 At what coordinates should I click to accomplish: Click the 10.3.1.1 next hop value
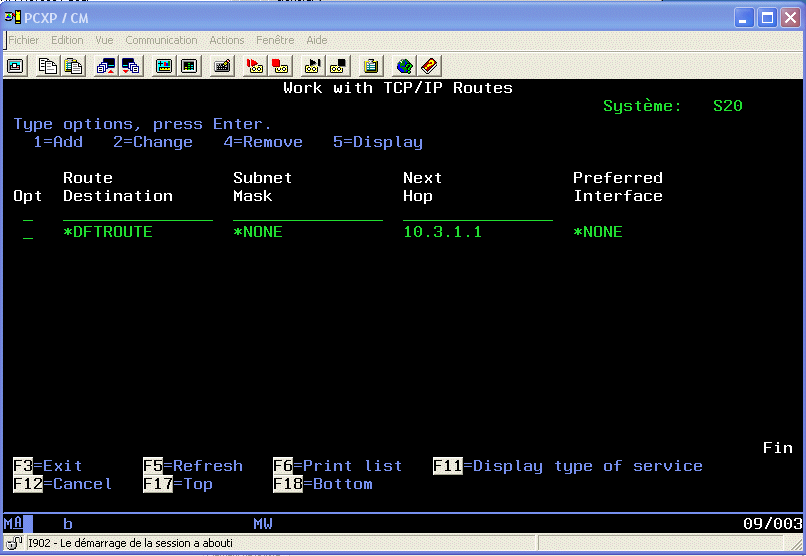(443, 232)
